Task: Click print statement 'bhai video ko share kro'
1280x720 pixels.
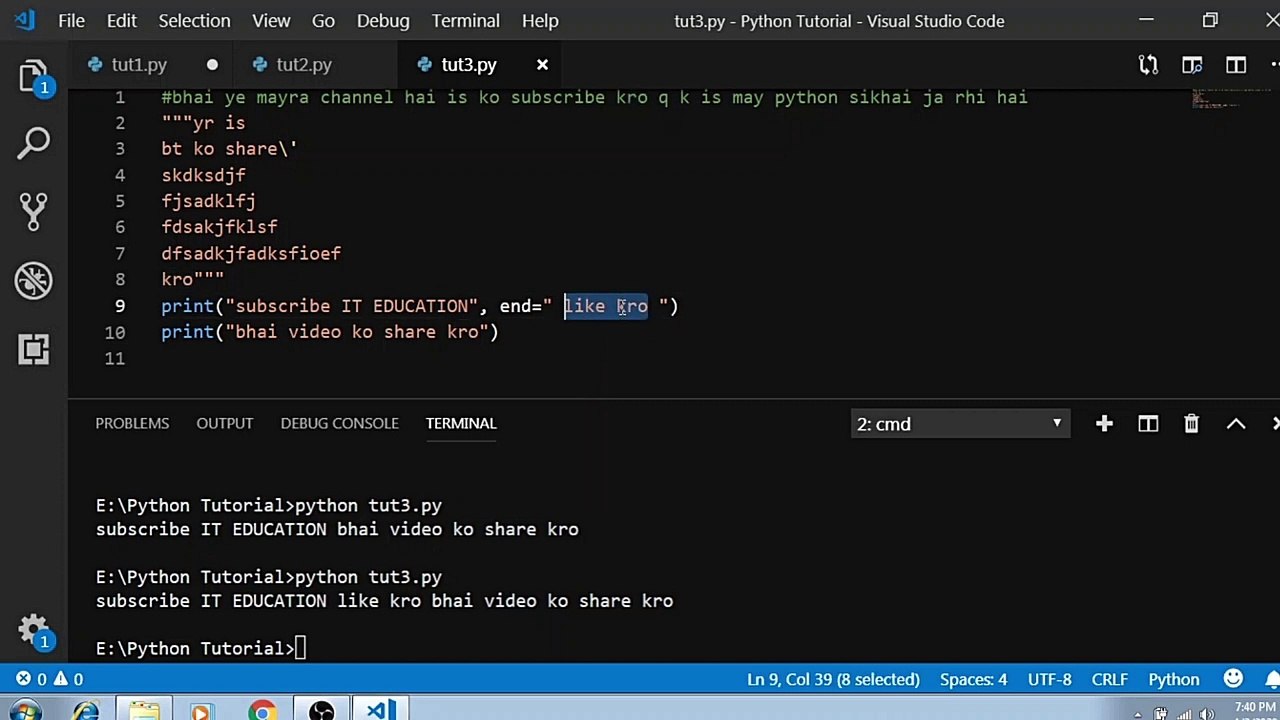Action: click(x=330, y=332)
